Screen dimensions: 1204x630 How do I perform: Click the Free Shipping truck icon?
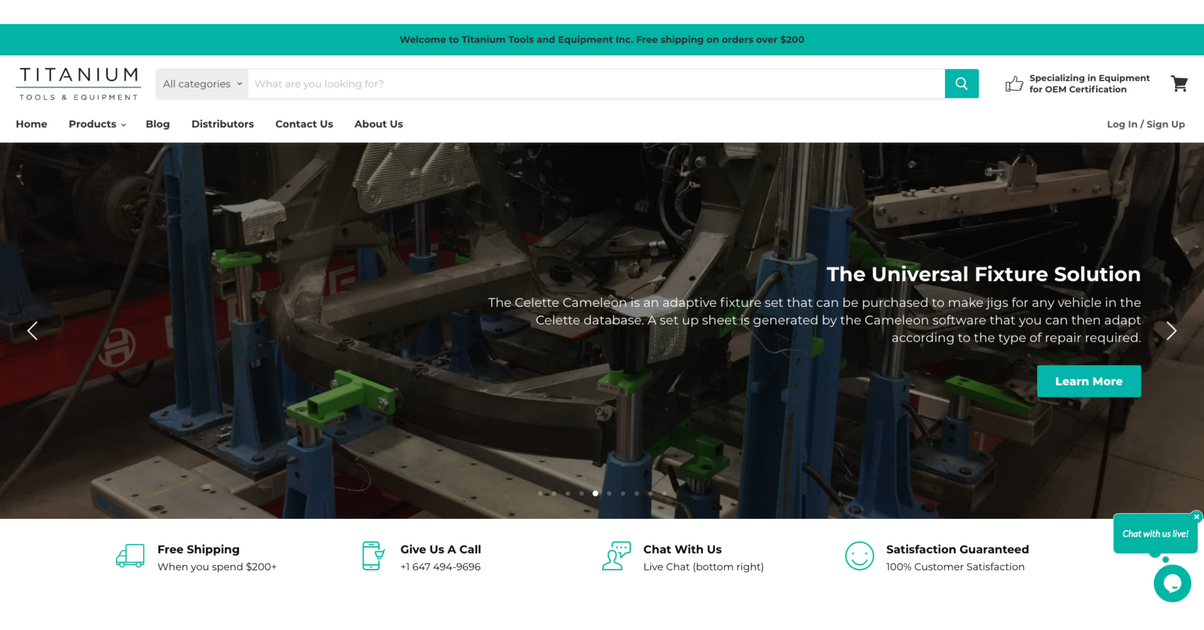[130, 556]
